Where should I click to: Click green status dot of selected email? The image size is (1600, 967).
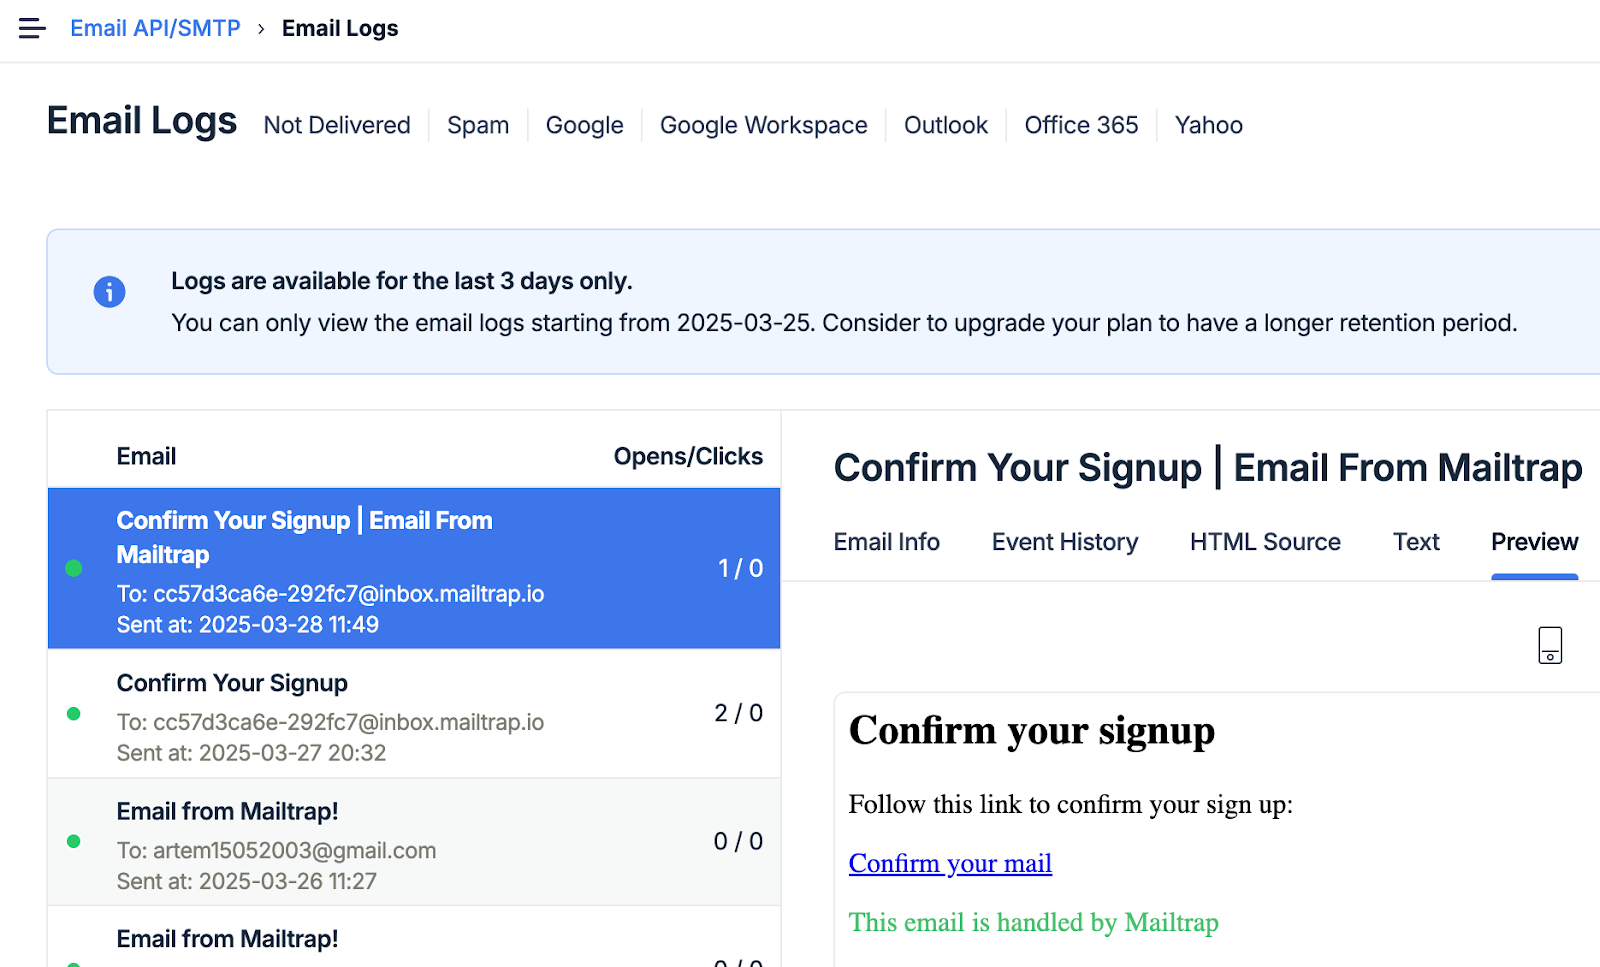click(x=73, y=568)
